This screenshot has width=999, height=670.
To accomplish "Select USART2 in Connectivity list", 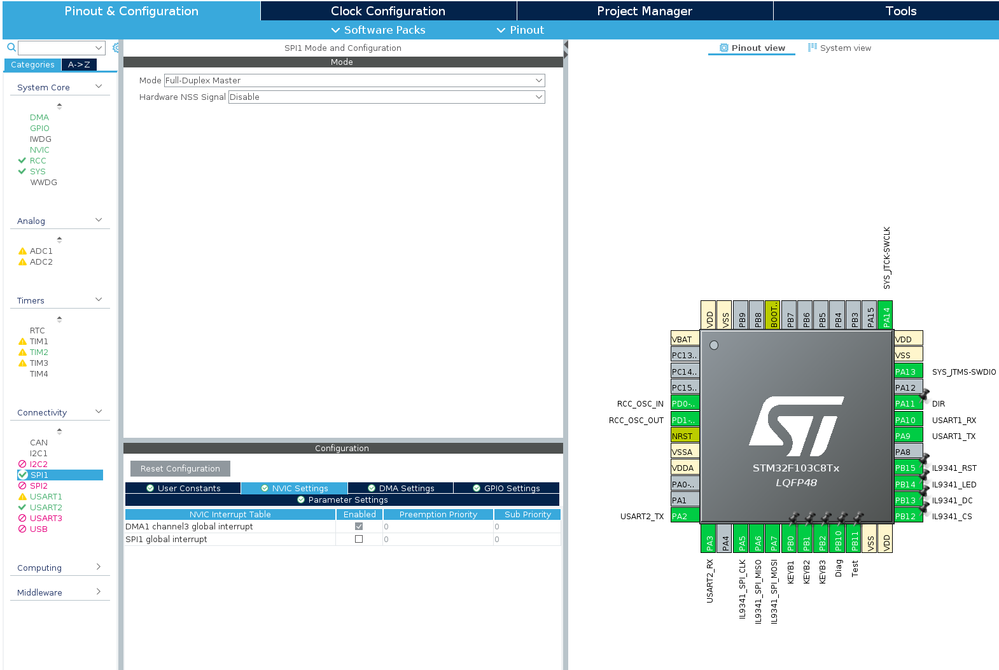I will [46, 508].
